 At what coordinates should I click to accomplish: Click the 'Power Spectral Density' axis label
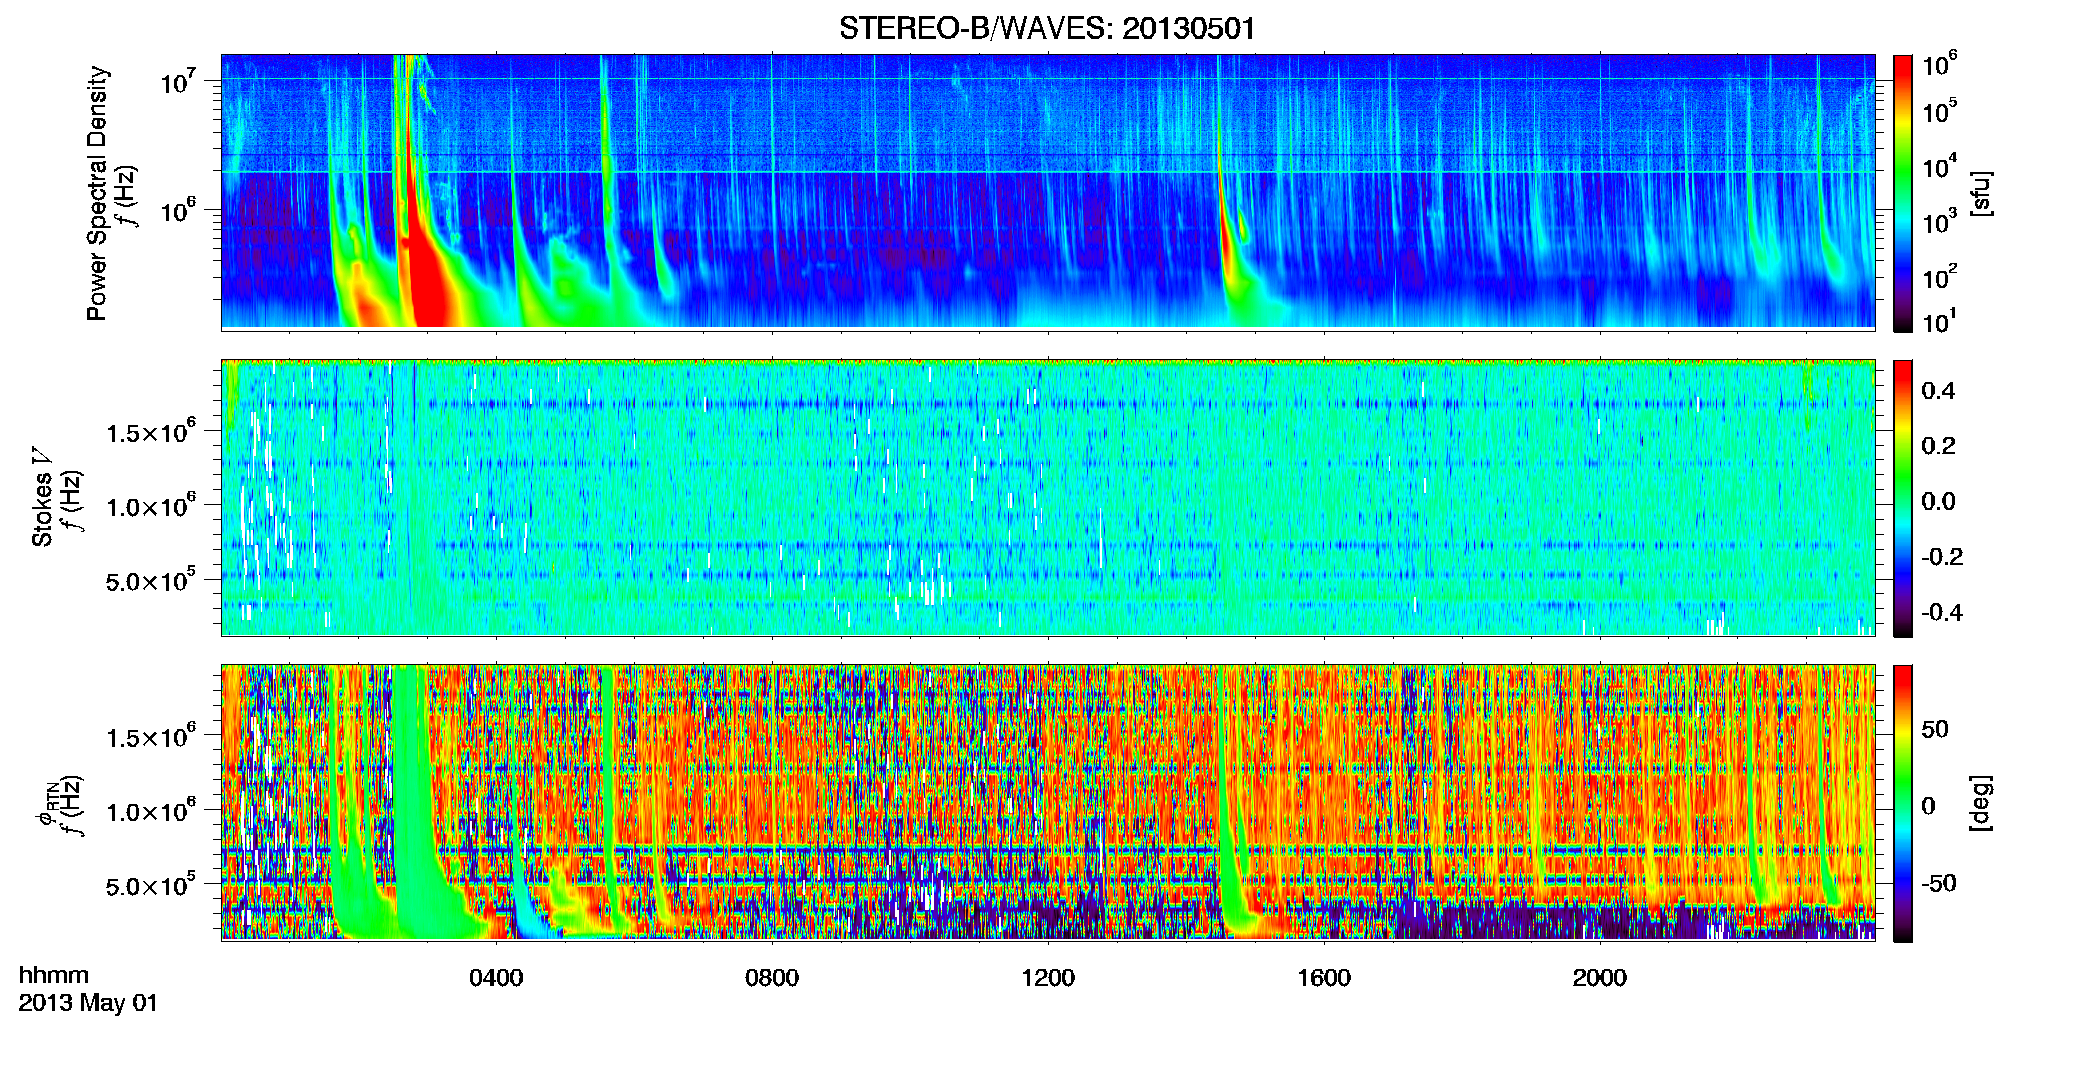point(97,193)
